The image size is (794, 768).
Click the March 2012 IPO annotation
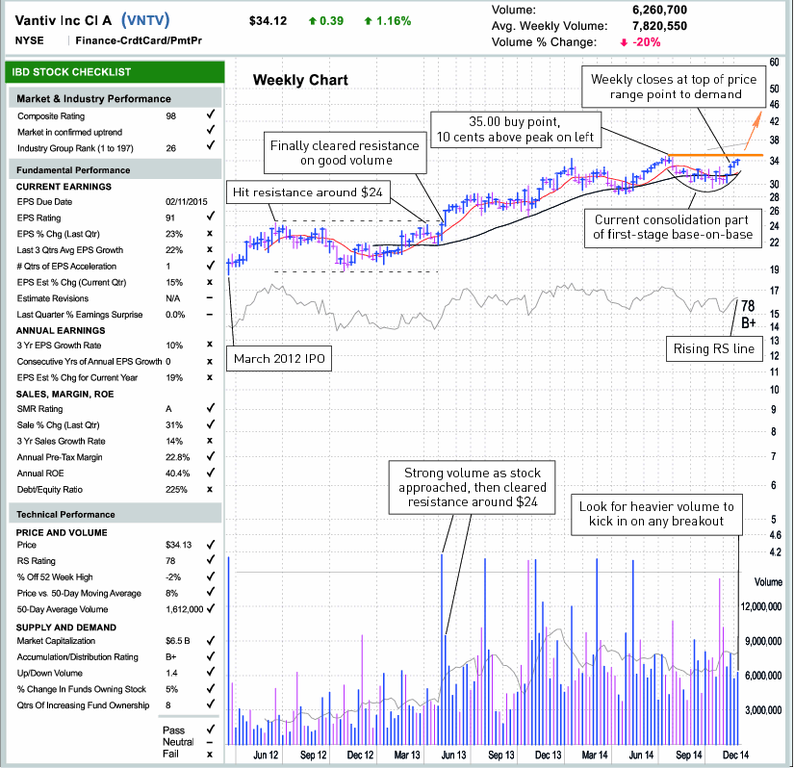(x=279, y=358)
